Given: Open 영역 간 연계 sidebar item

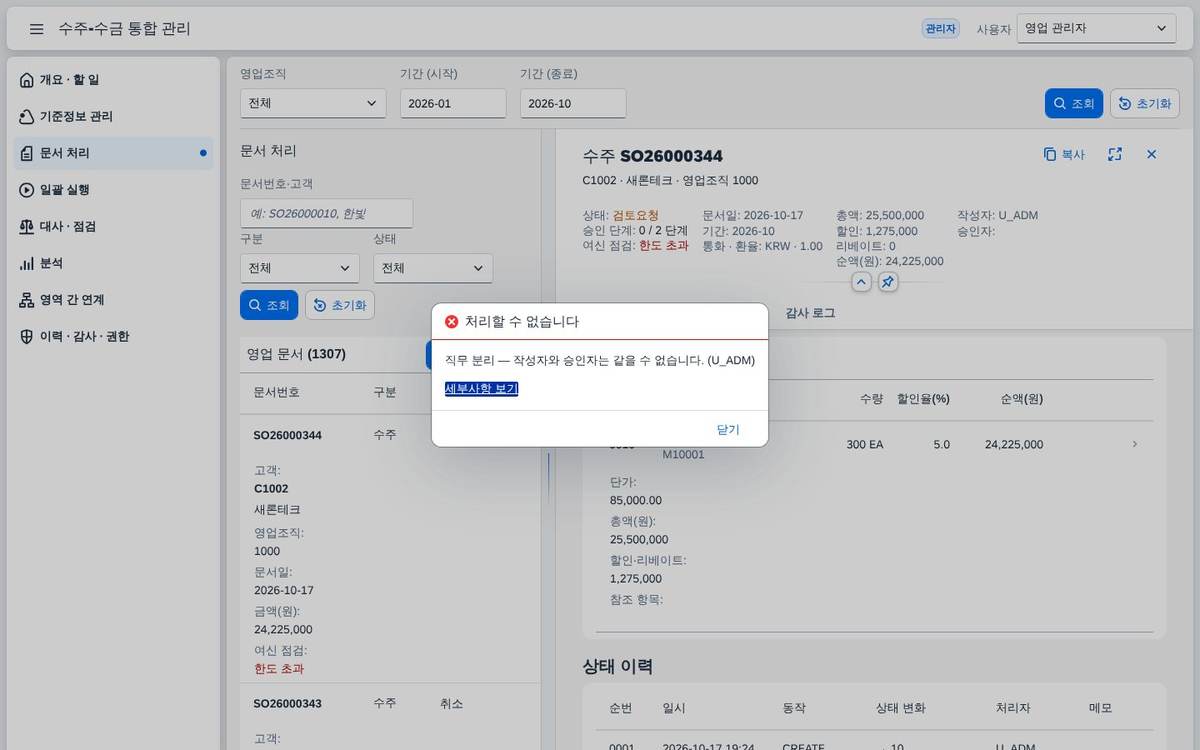Looking at the screenshot, I should 113,300.
